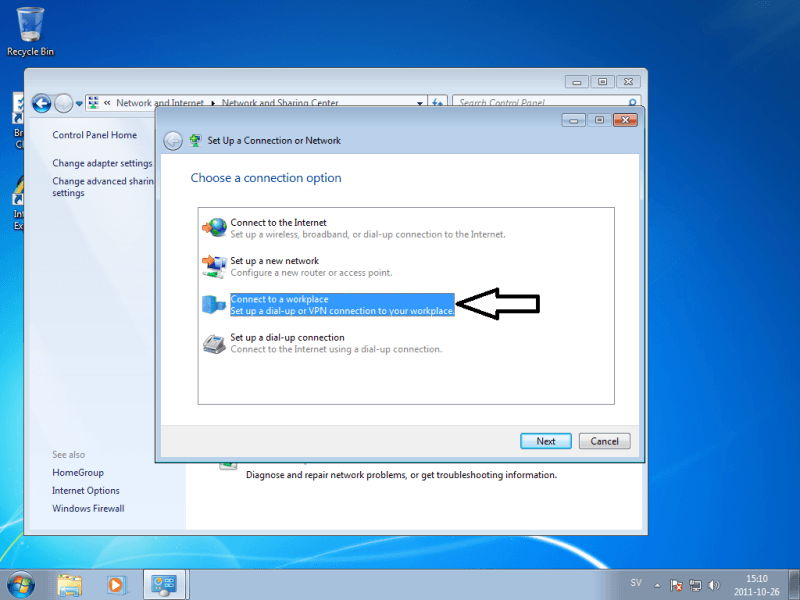
Task: Launch Windows Media Player from taskbar
Action: pos(115,584)
